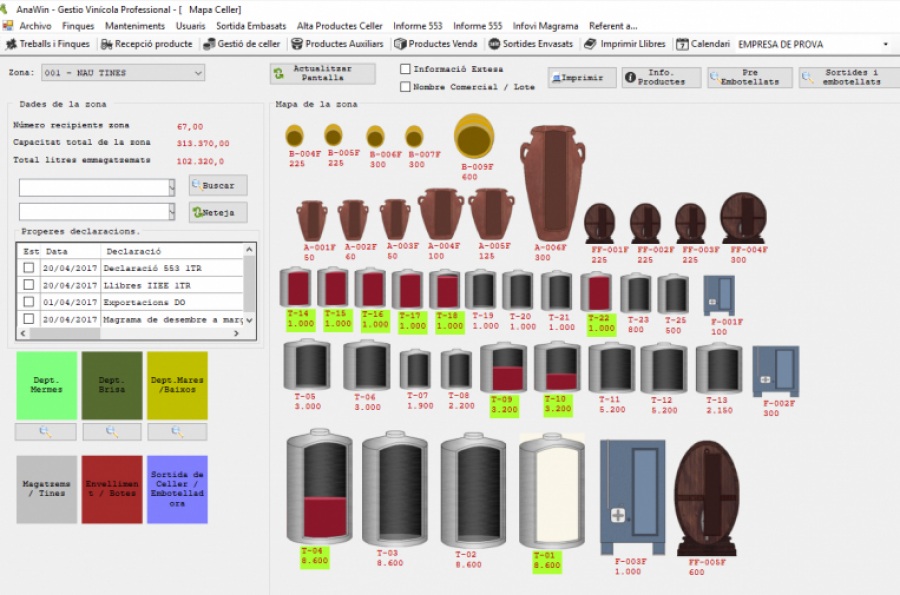Expand the second search combo box
The height and width of the screenshot is (595, 900).
click(x=172, y=212)
